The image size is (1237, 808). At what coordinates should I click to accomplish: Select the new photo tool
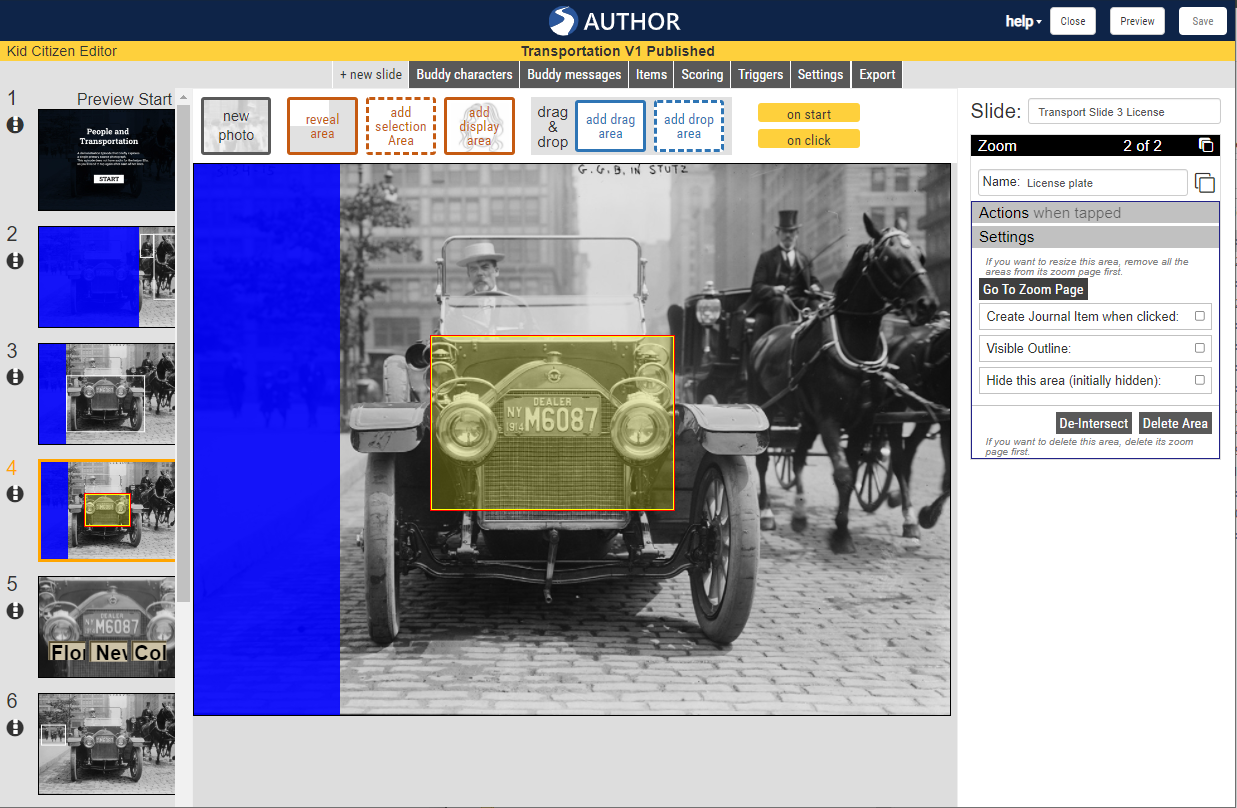(235, 125)
